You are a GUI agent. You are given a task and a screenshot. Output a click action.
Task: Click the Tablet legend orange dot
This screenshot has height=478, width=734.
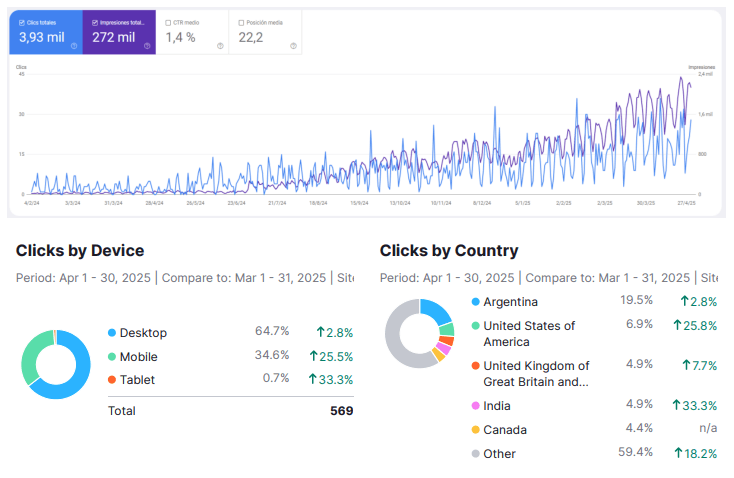tap(111, 380)
